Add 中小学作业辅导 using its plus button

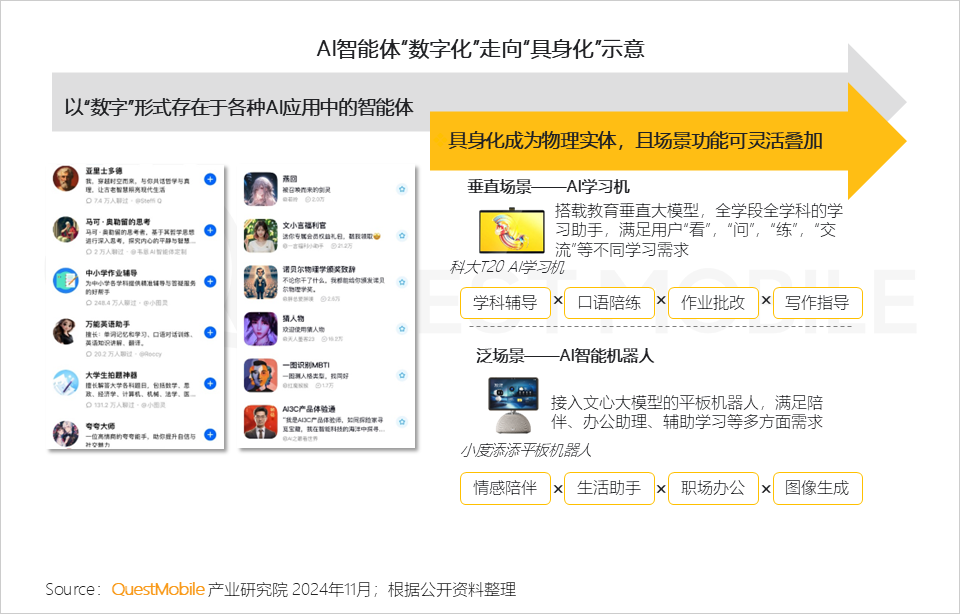click(210, 282)
